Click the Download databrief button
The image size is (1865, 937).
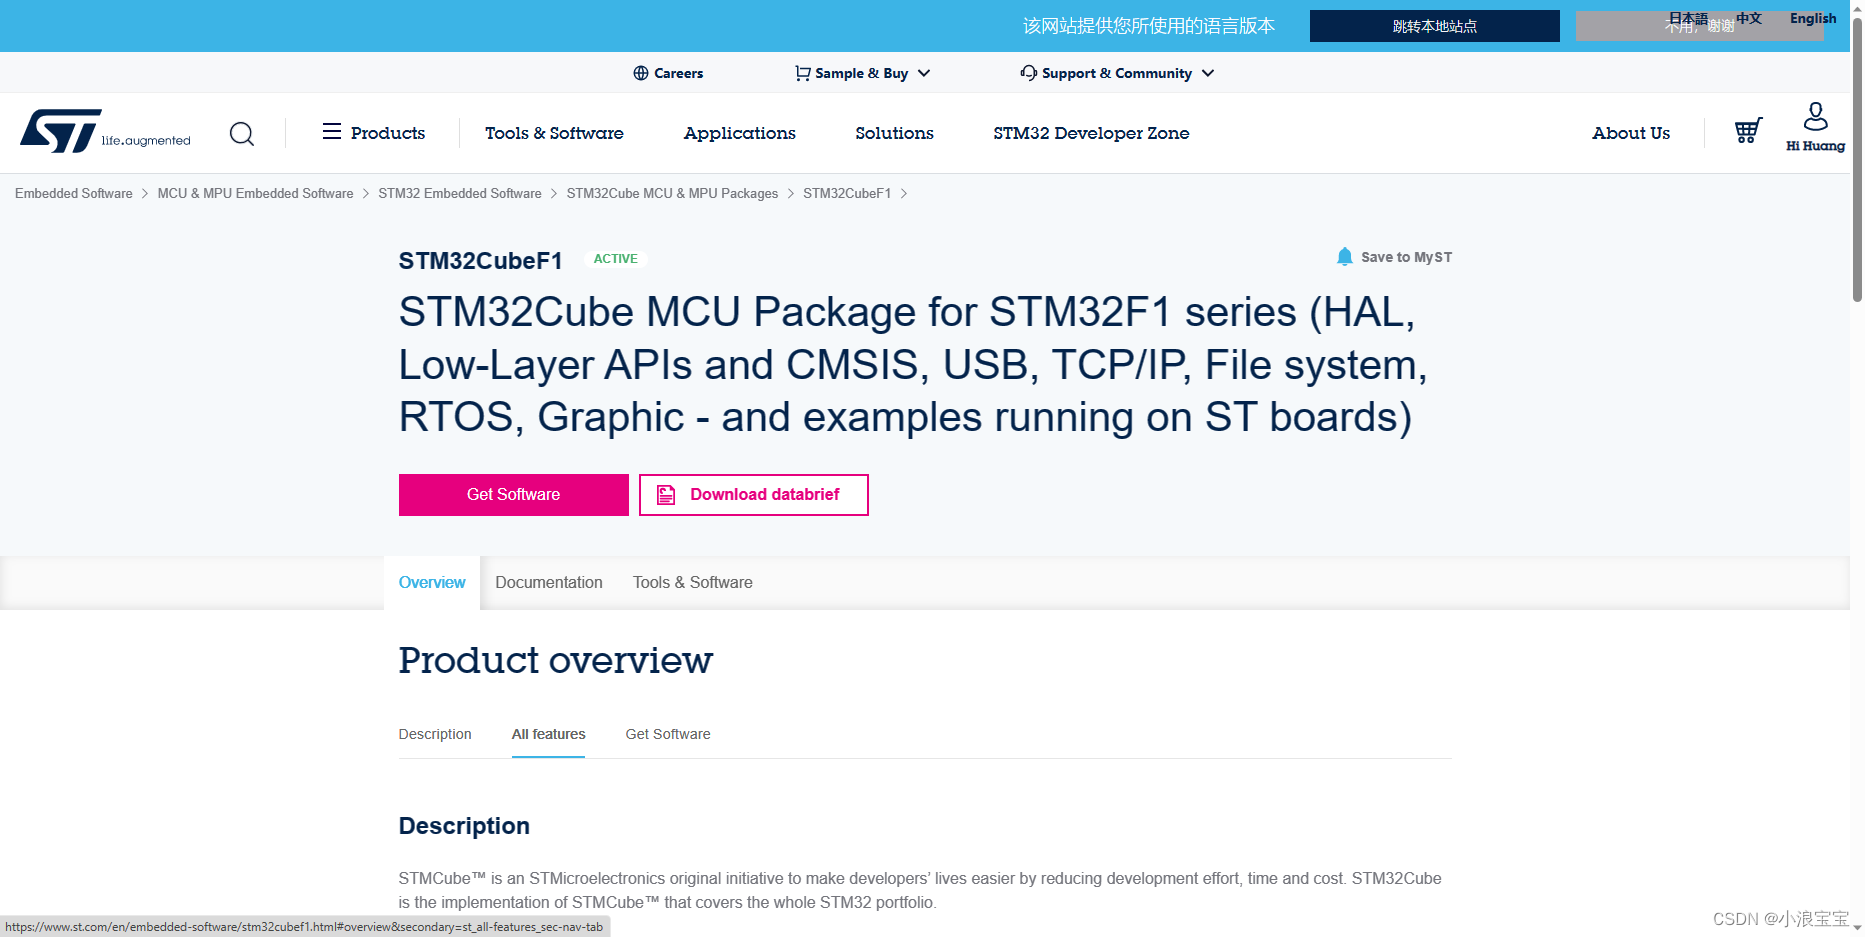point(754,495)
